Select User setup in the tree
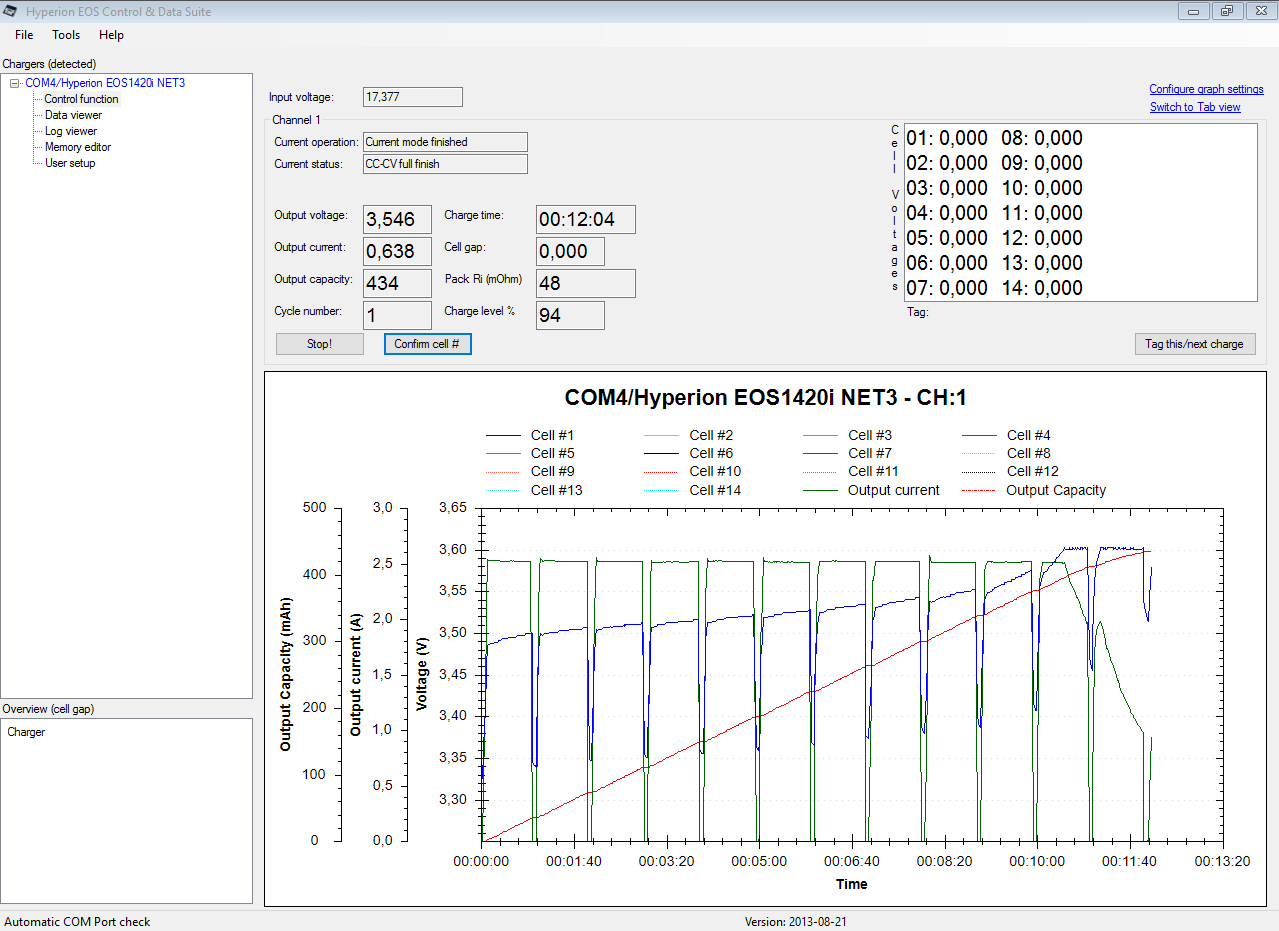Viewport: 1279px width, 931px height. click(70, 163)
